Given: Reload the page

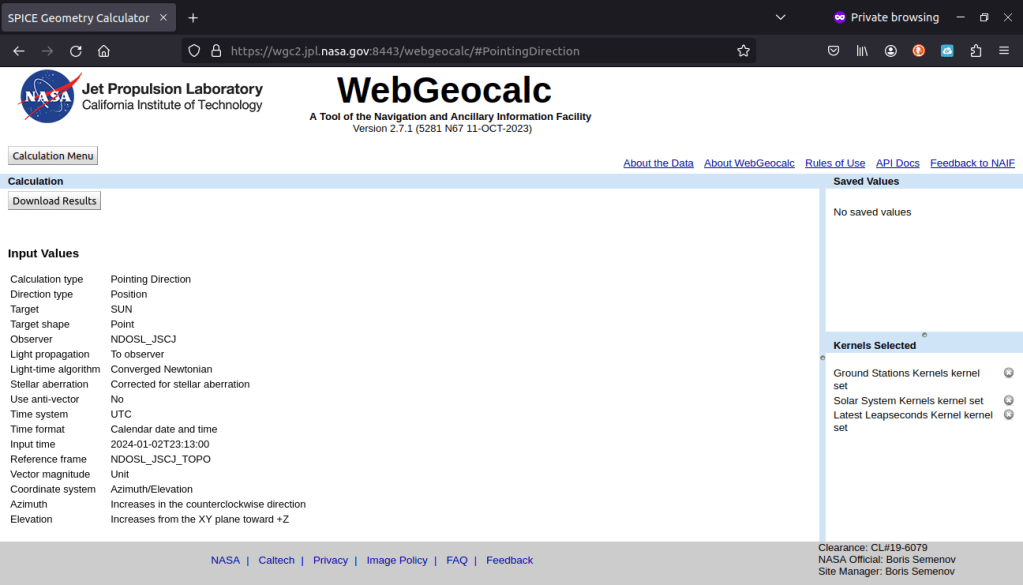Looking at the screenshot, I should (x=75, y=51).
